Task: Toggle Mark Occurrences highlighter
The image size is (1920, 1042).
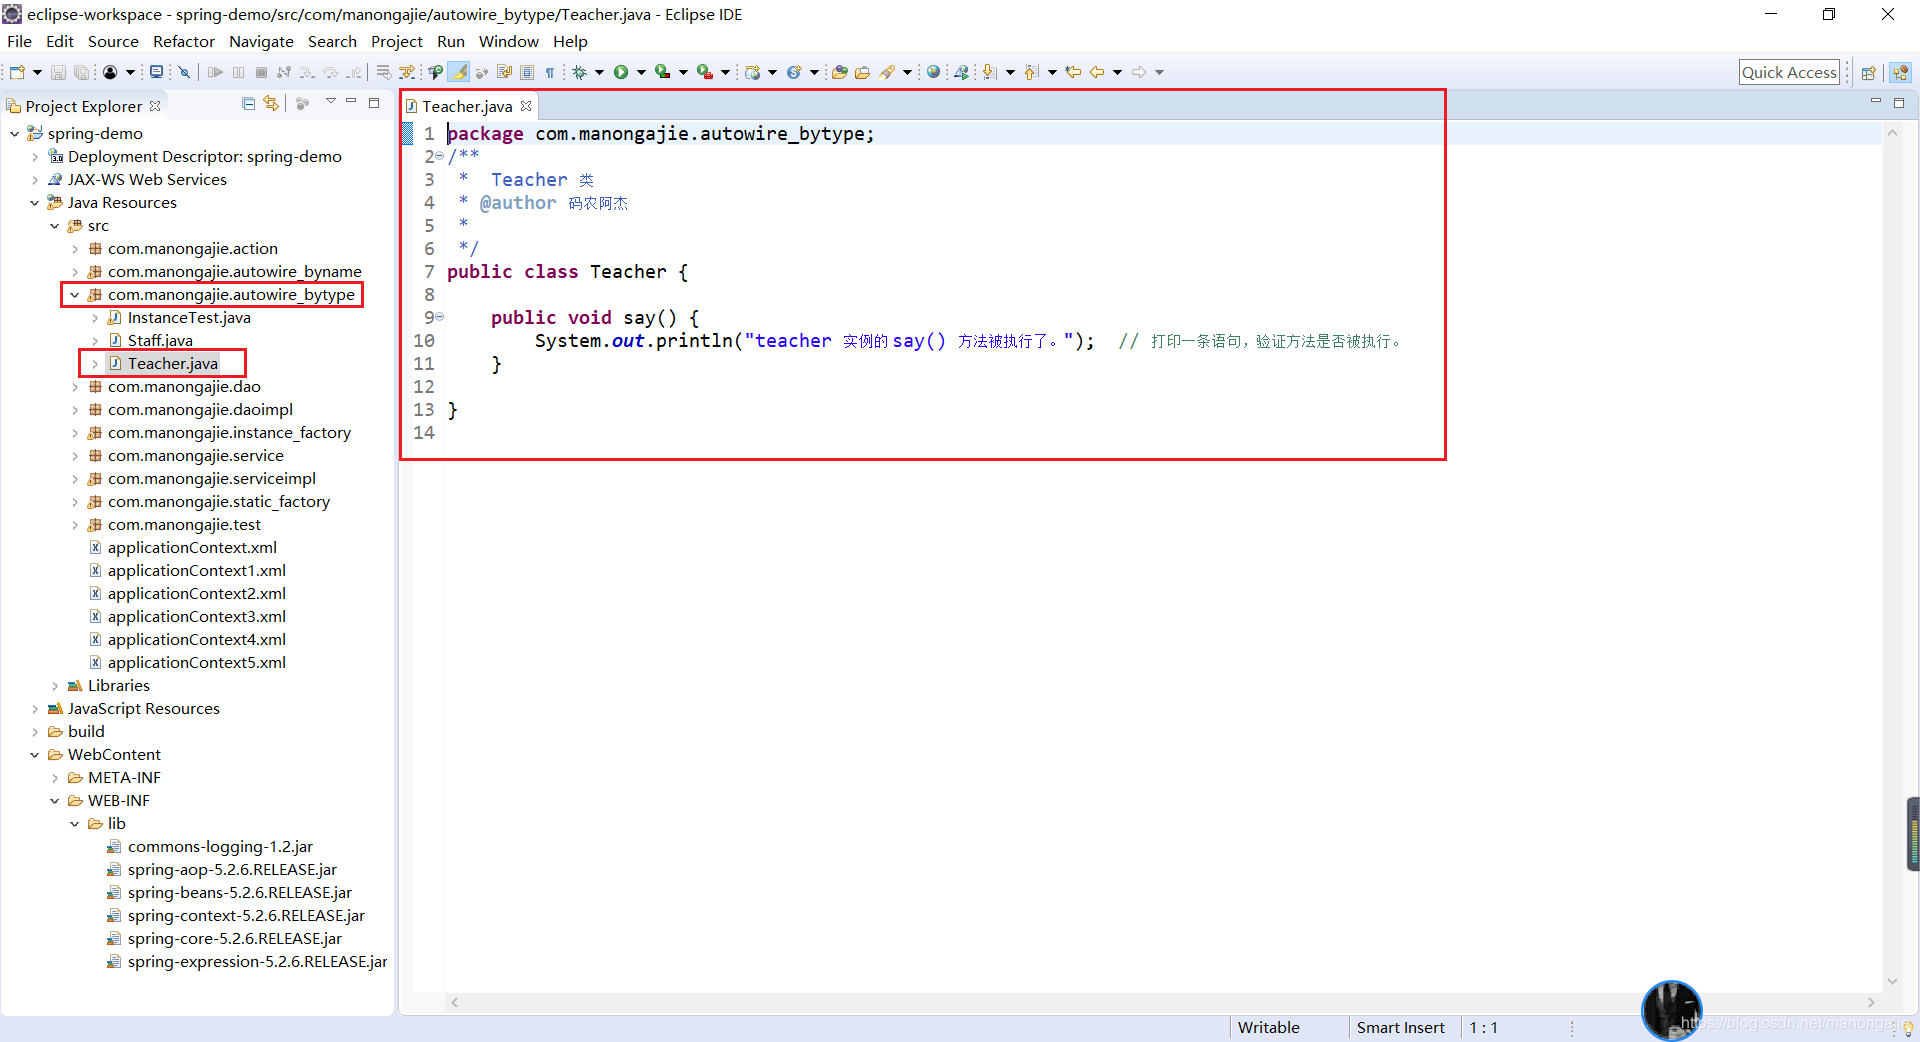Action: [x=459, y=72]
